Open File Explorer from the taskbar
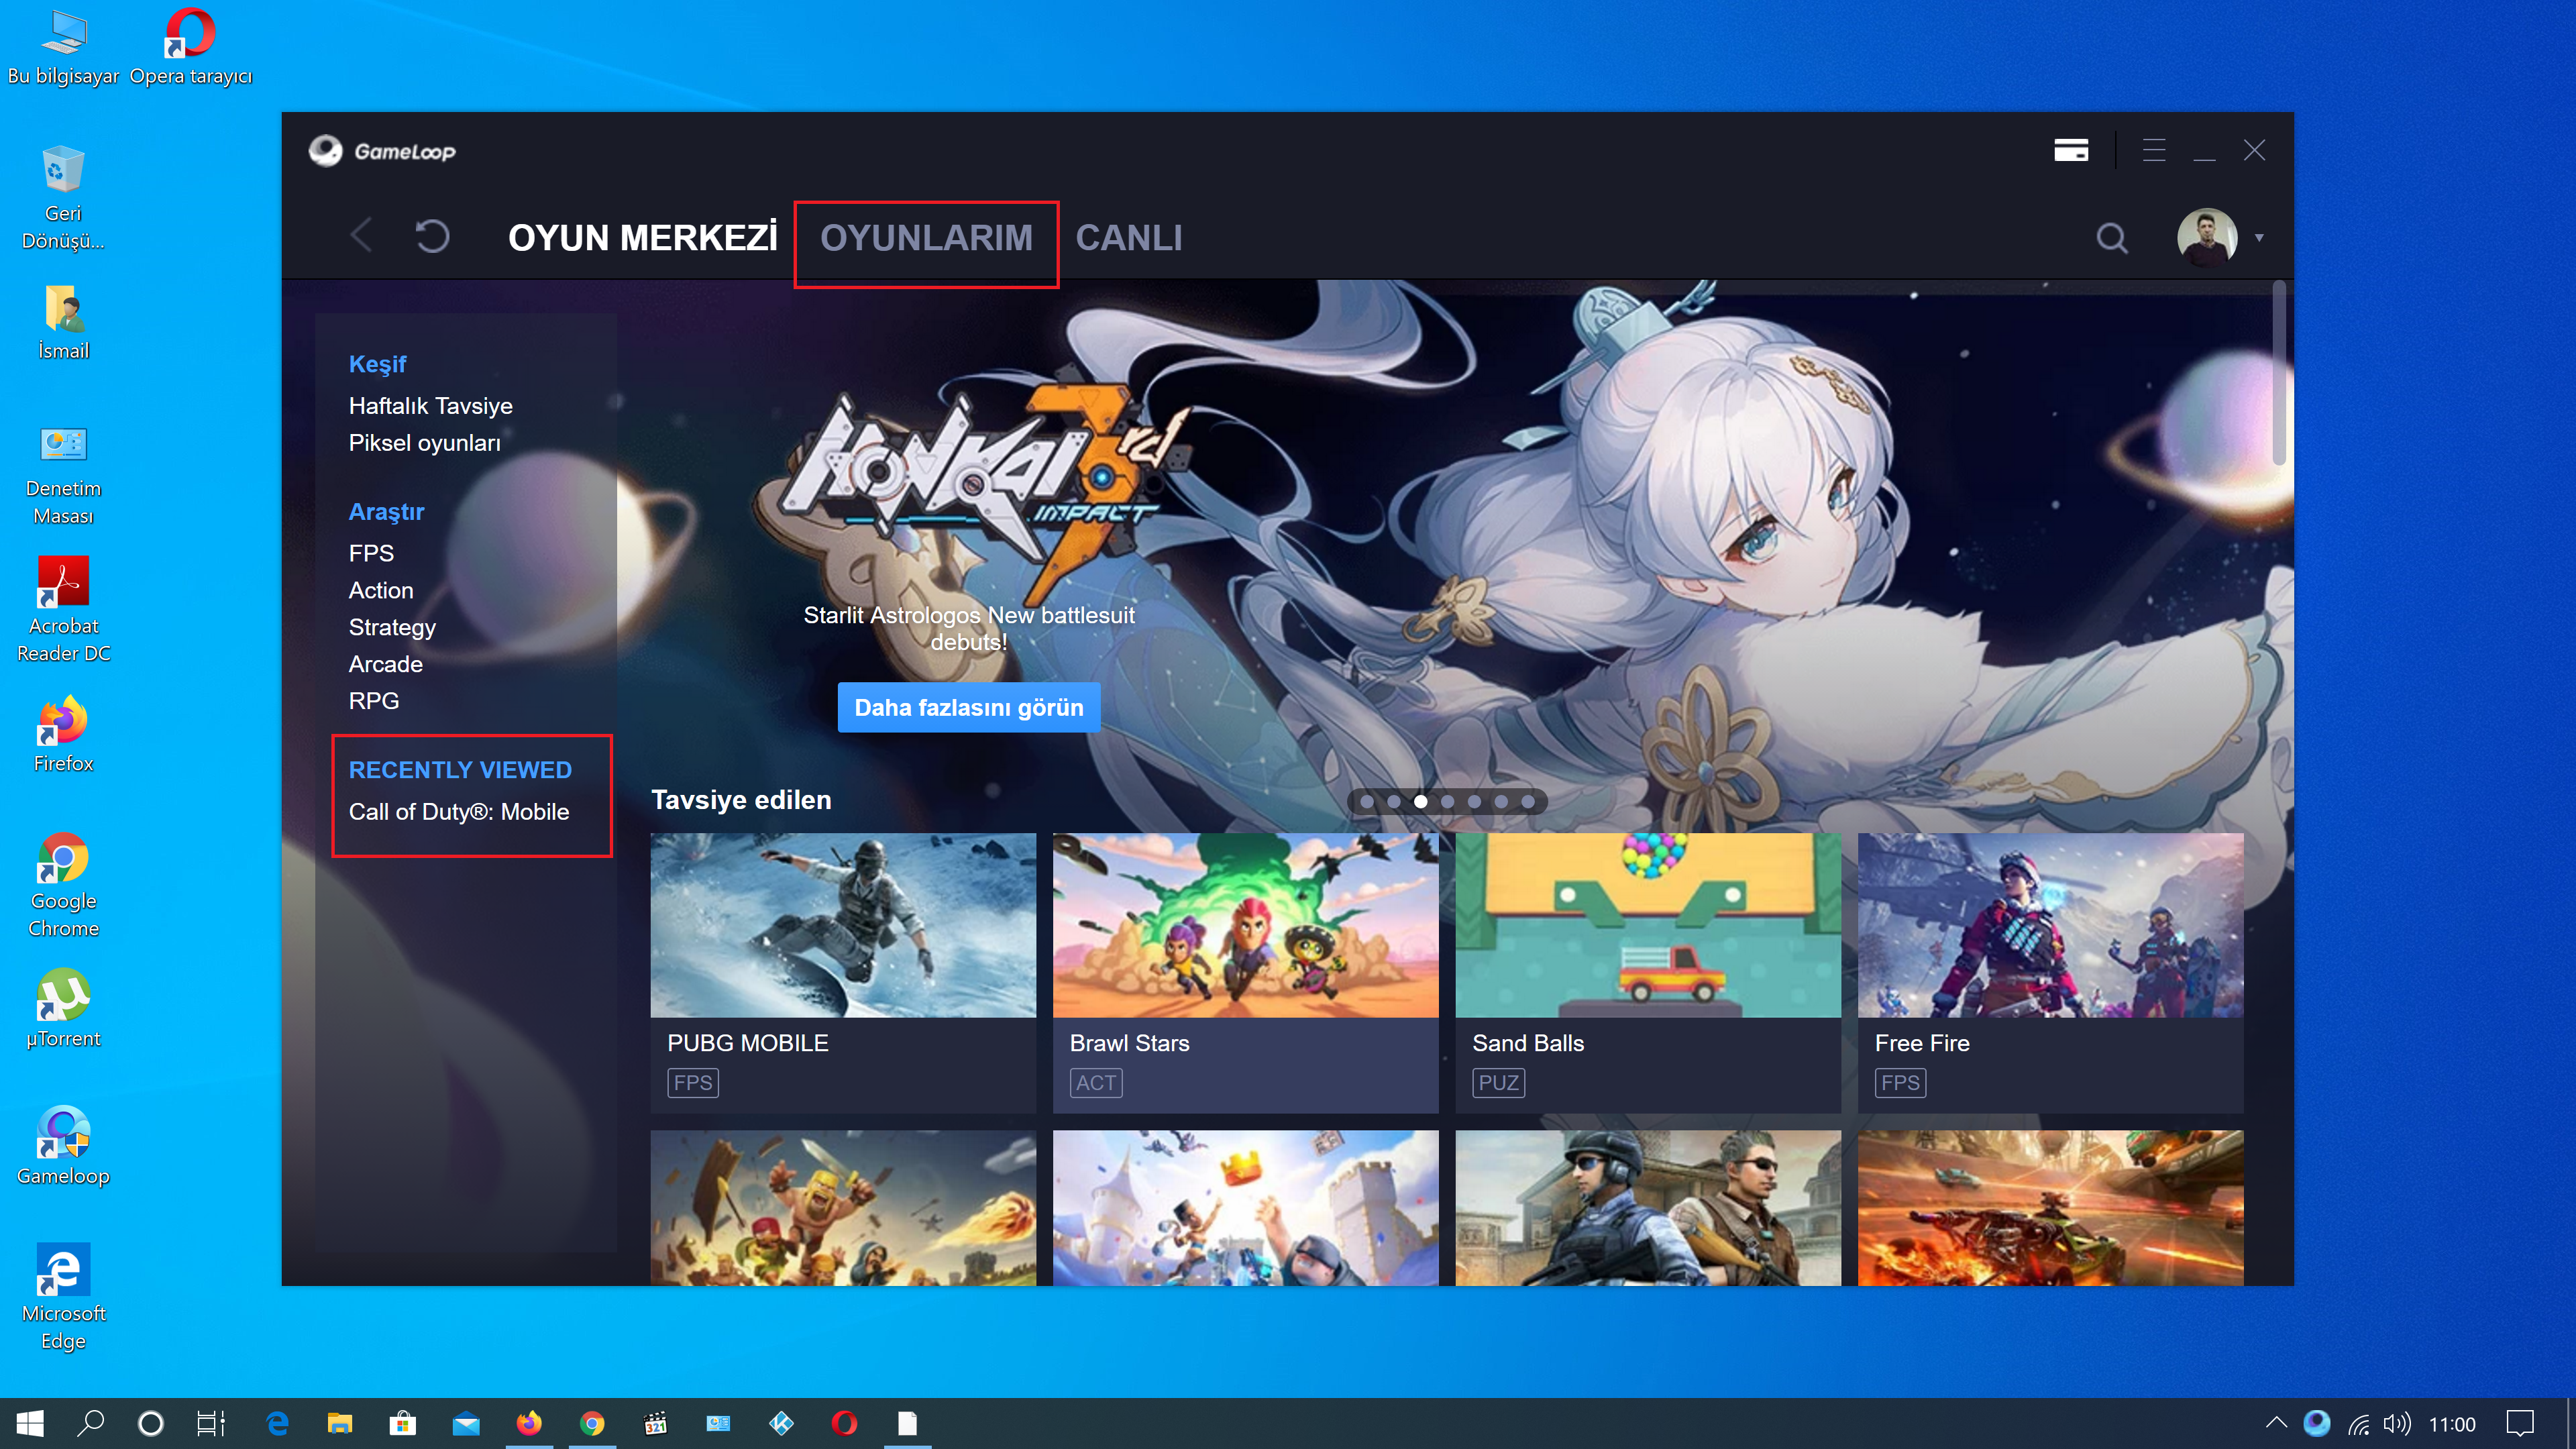Viewport: 2576px width, 1449px height. tap(340, 1423)
